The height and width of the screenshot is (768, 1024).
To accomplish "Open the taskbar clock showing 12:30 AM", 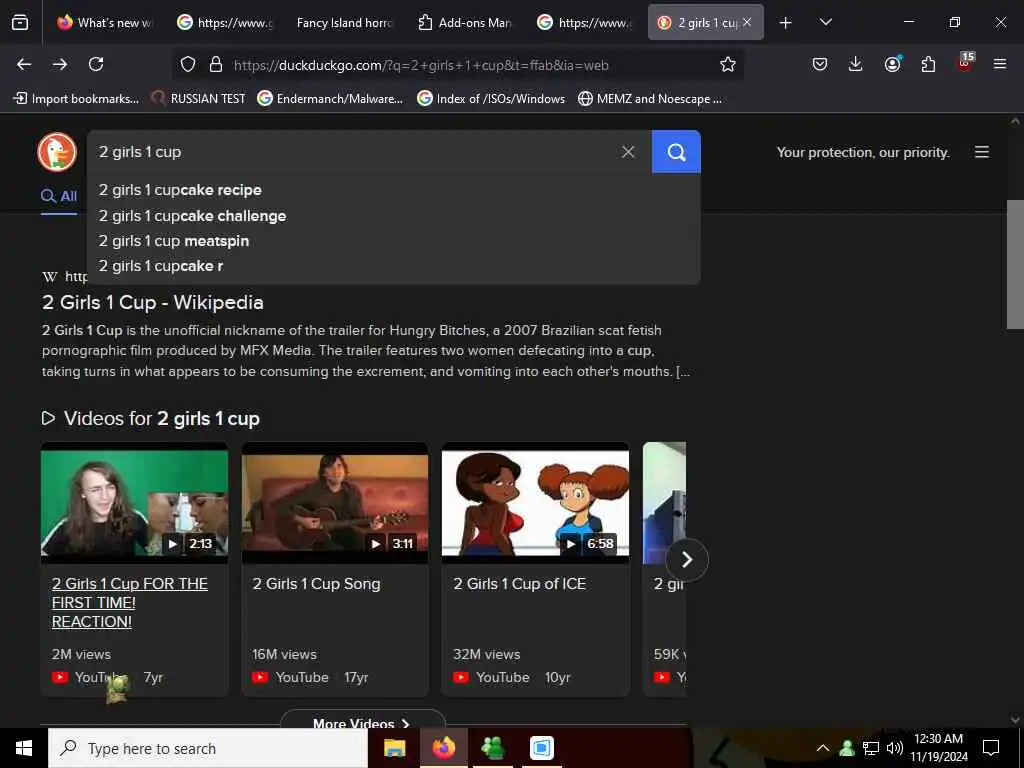I will 938,748.
